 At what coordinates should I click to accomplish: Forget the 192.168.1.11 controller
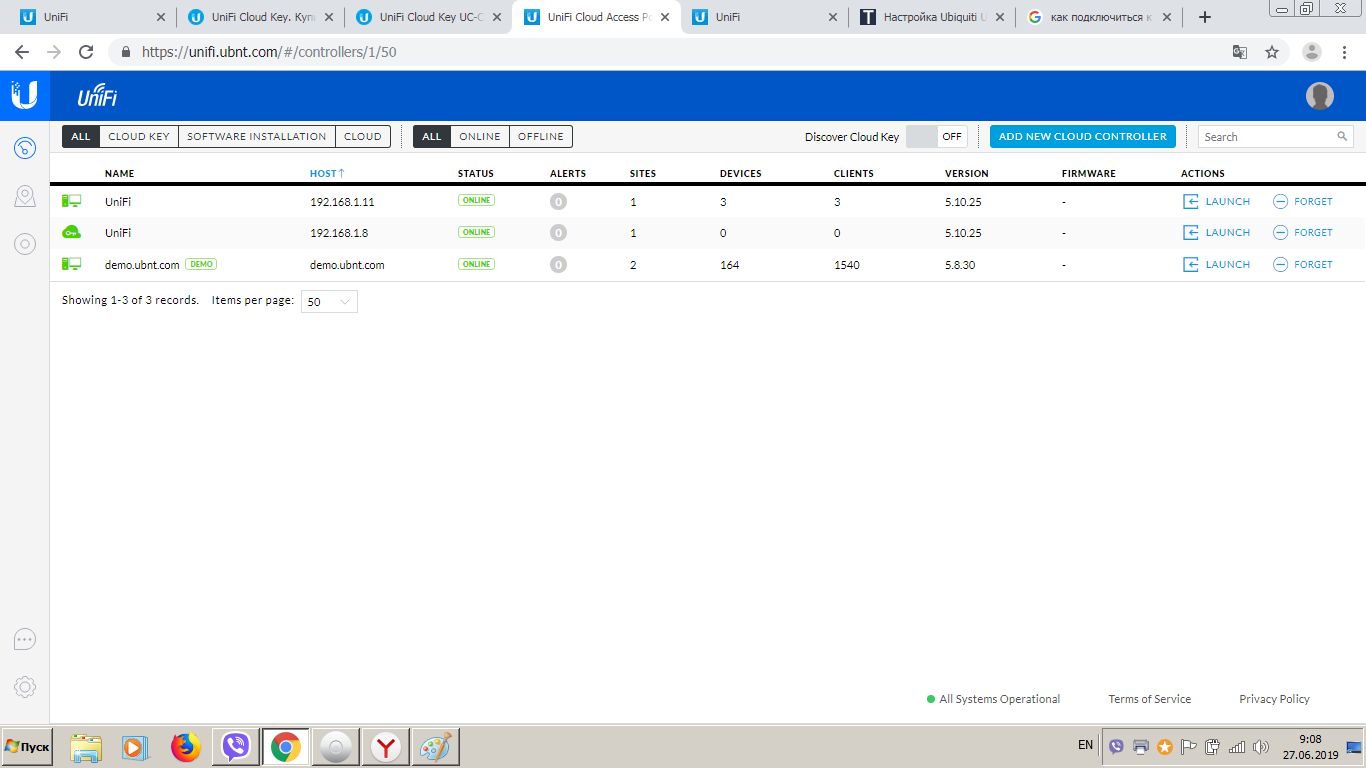click(1303, 201)
